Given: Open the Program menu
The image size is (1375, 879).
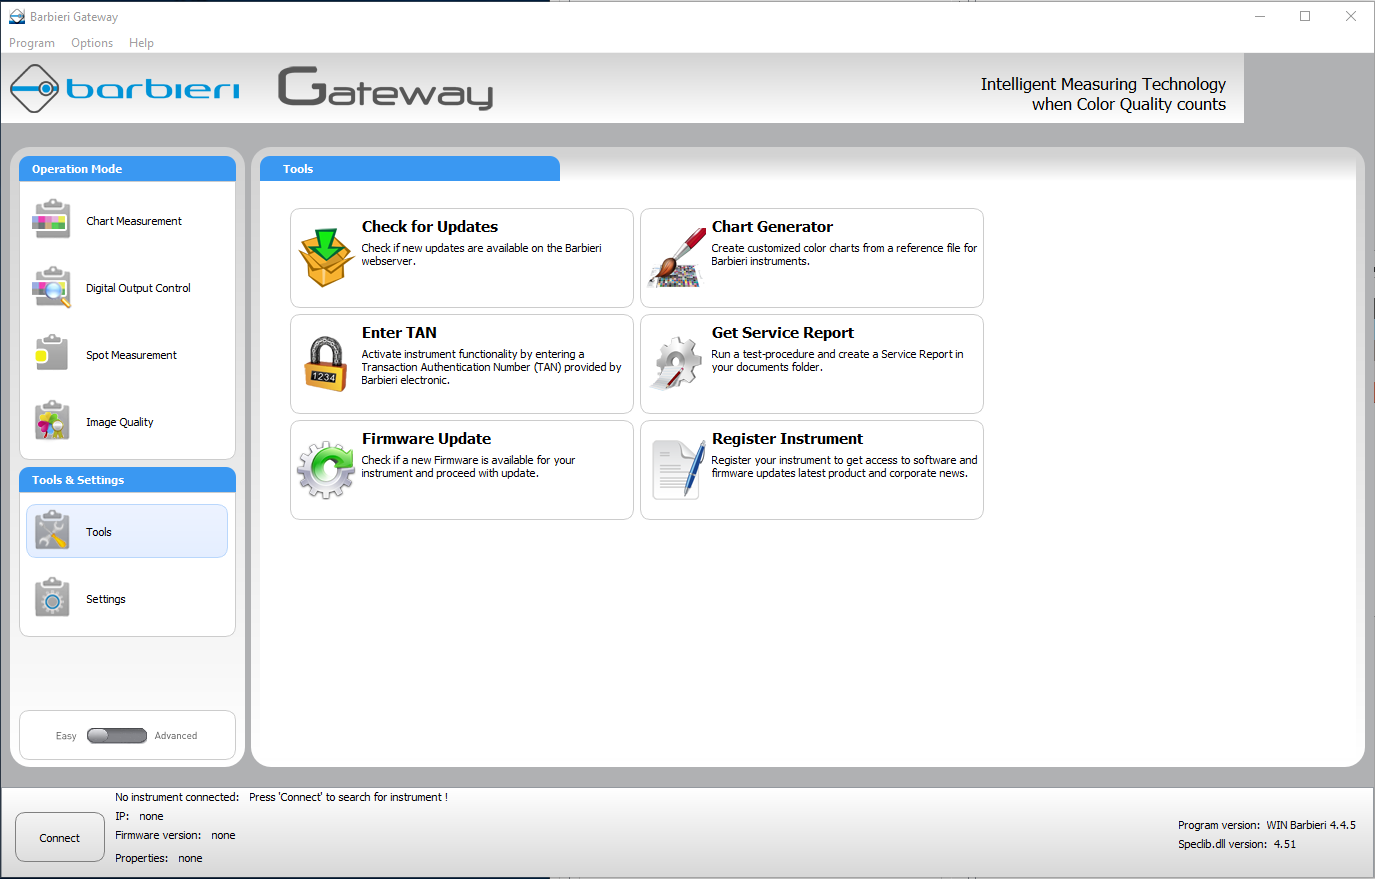Looking at the screenshot, I should click(32, 43).
